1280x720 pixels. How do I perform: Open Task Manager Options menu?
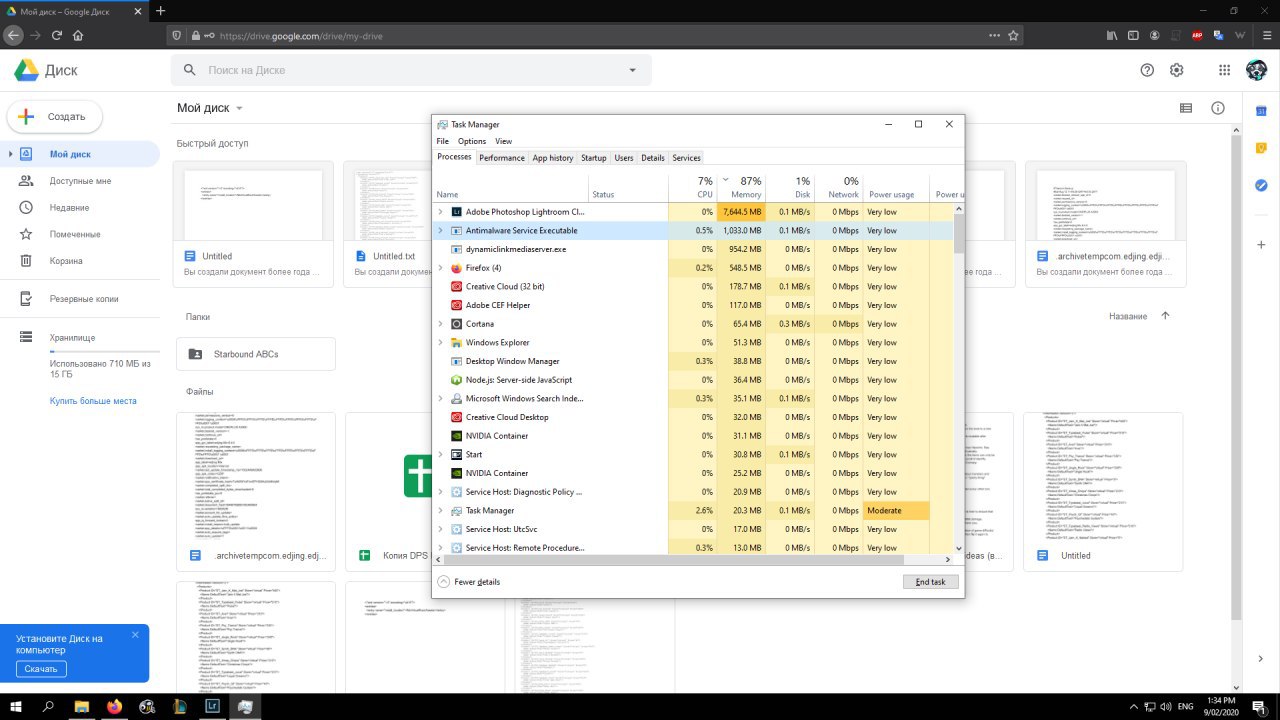[x=472, y=141]
